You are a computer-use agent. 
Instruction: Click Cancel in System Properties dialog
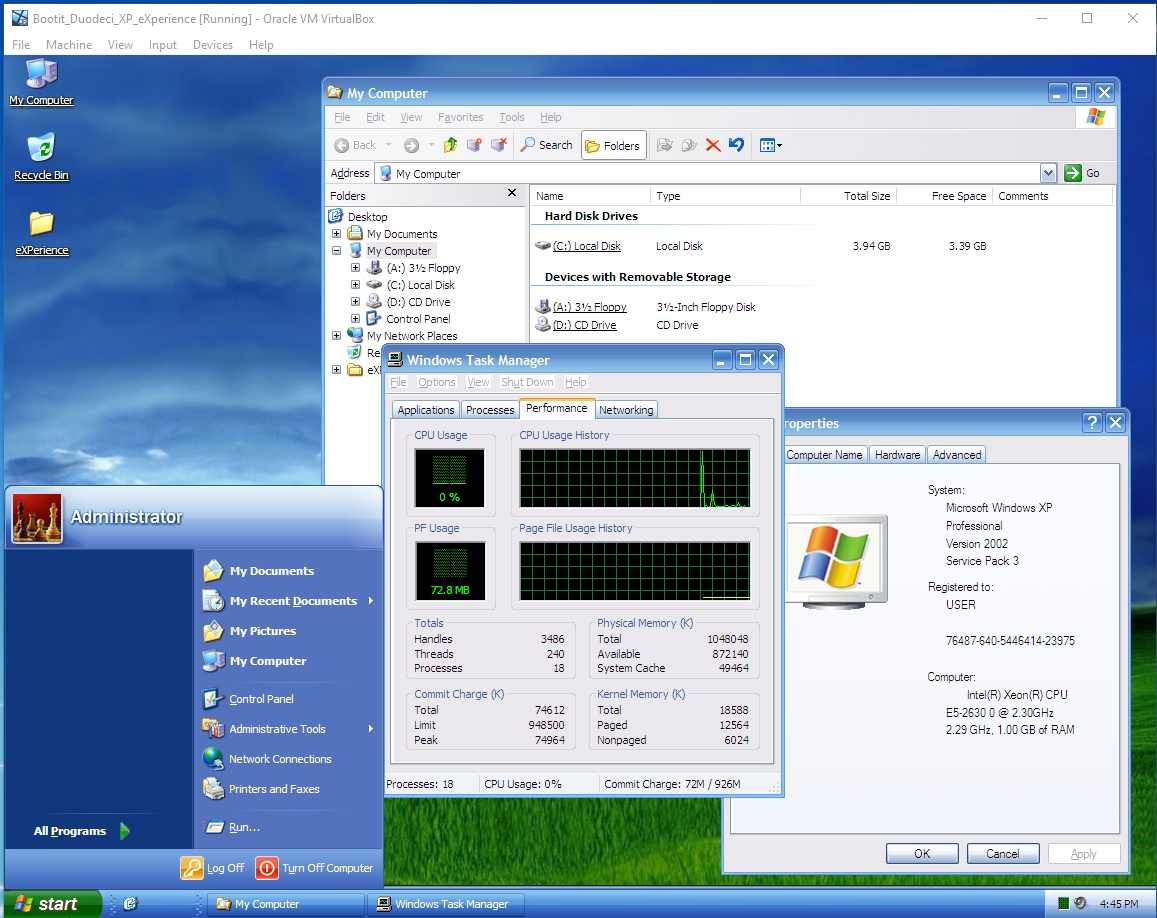pos(1003,854)
